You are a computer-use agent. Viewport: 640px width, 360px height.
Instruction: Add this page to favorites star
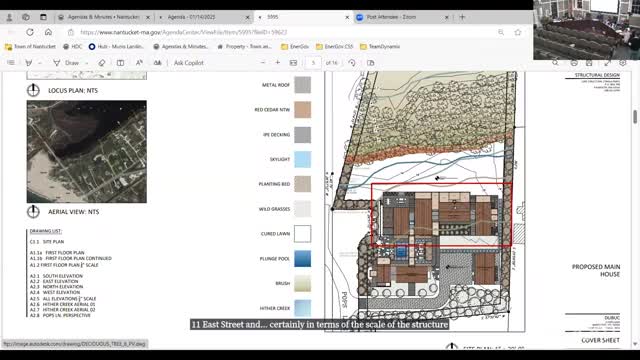(x=518, y=32)
